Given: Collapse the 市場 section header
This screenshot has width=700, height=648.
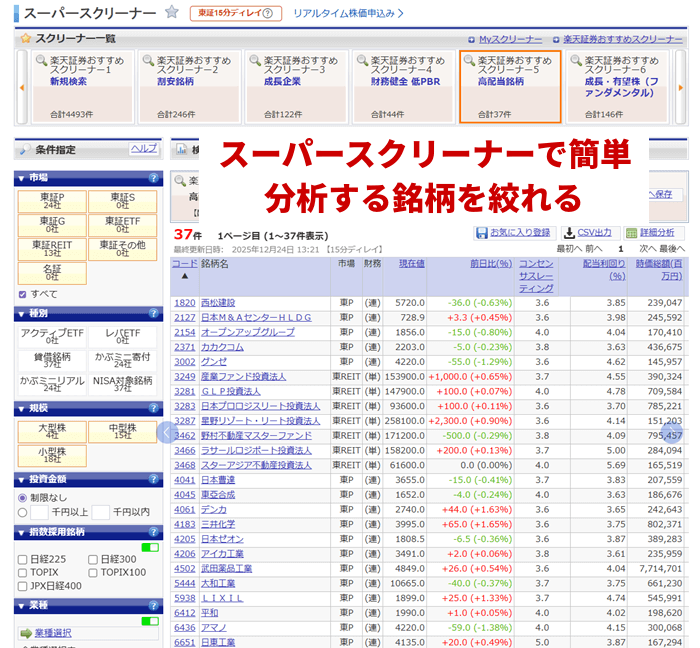Looking at the screenshot, I should 88,178.
